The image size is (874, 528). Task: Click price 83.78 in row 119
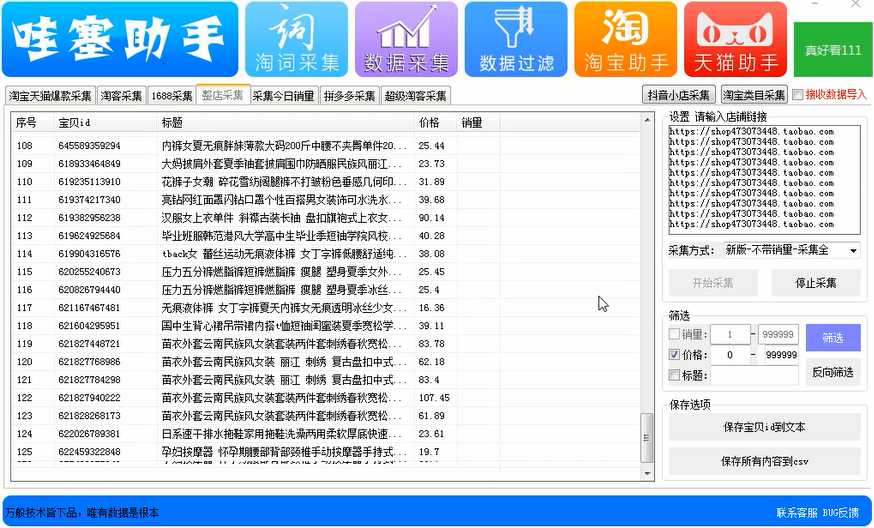[431, 343]
